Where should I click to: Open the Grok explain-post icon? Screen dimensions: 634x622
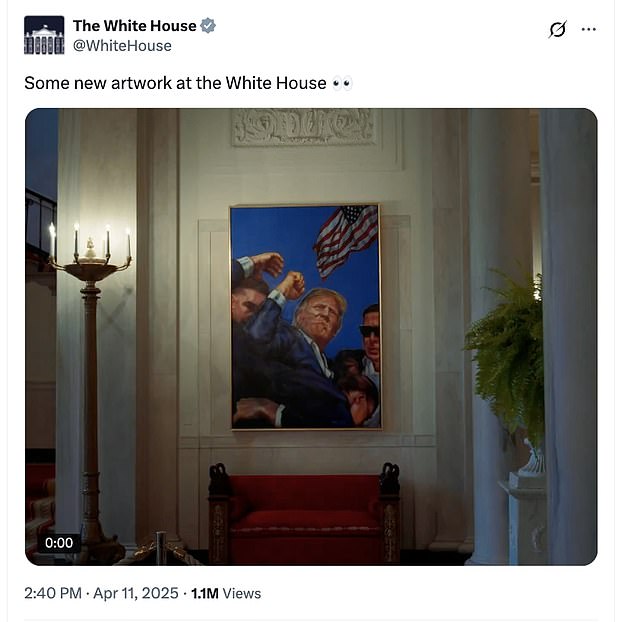[x=558, y=29]
